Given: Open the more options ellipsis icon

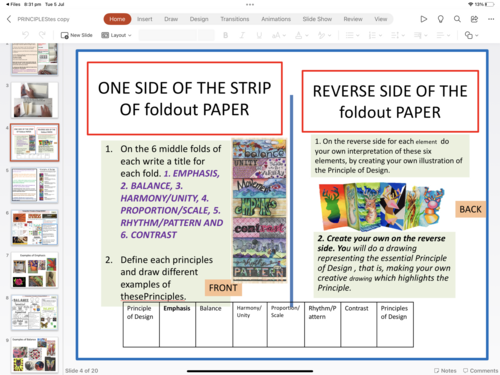Looking at the screenshot, I should [491, 19].
